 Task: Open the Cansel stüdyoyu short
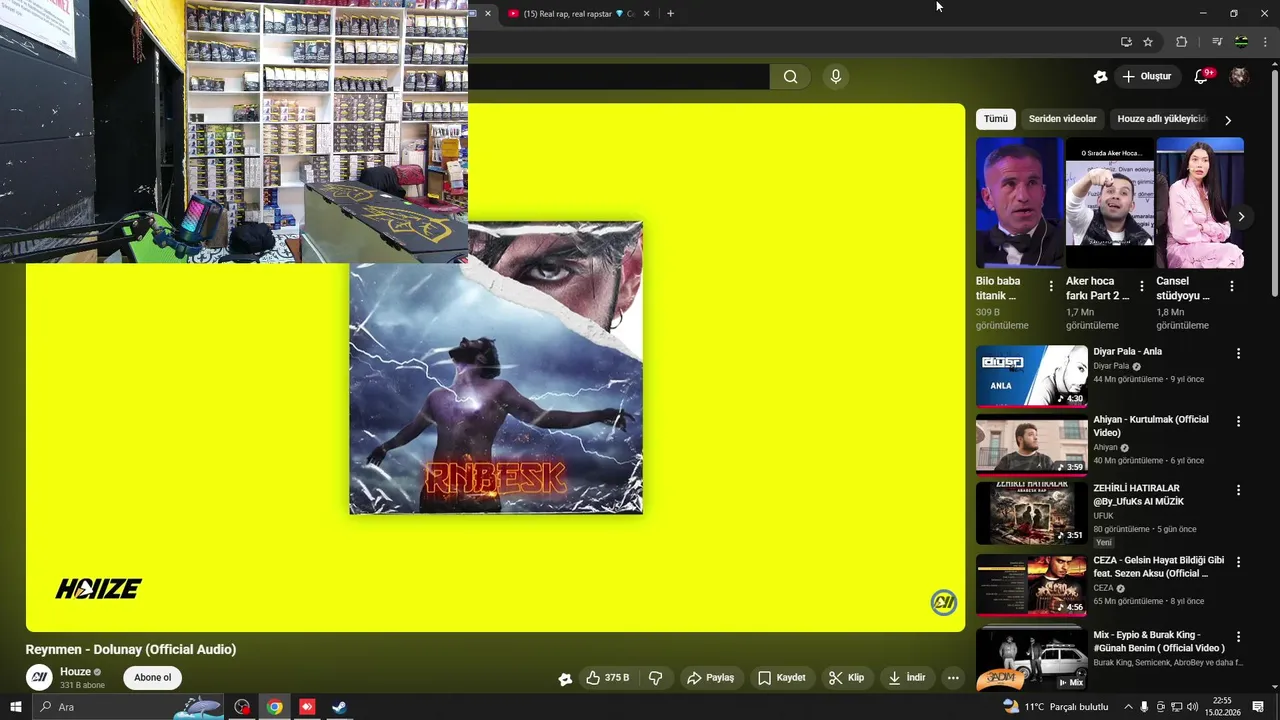point(1199,203)
